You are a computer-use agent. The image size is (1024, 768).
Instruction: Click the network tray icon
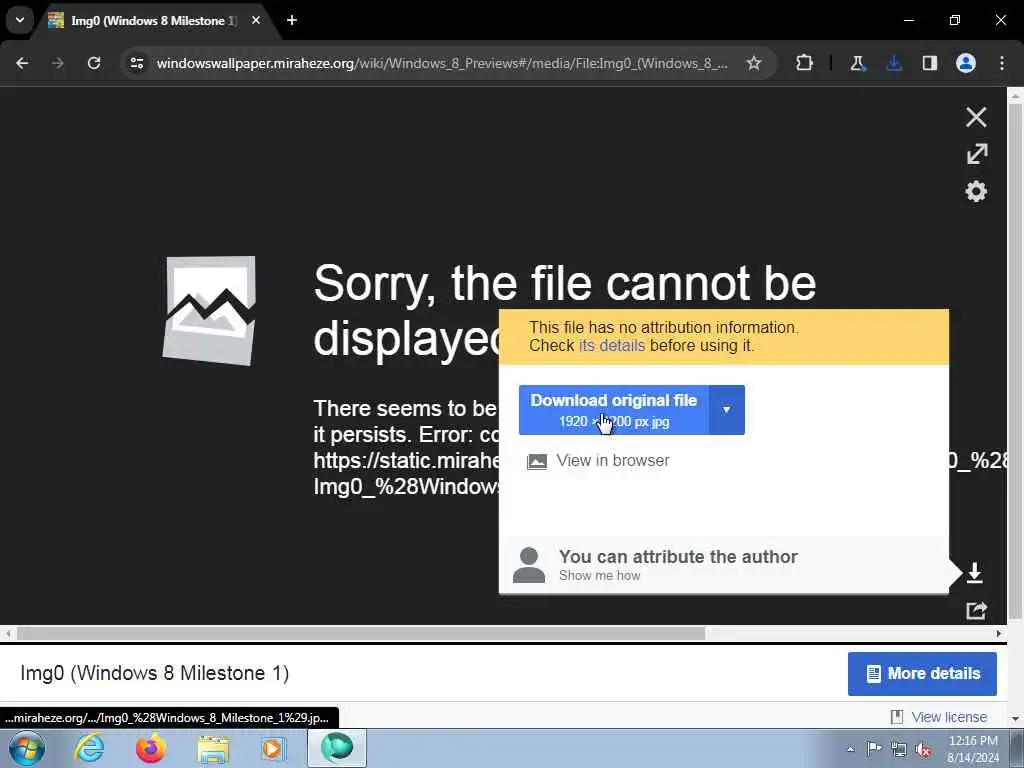click(x=899, y=749)
